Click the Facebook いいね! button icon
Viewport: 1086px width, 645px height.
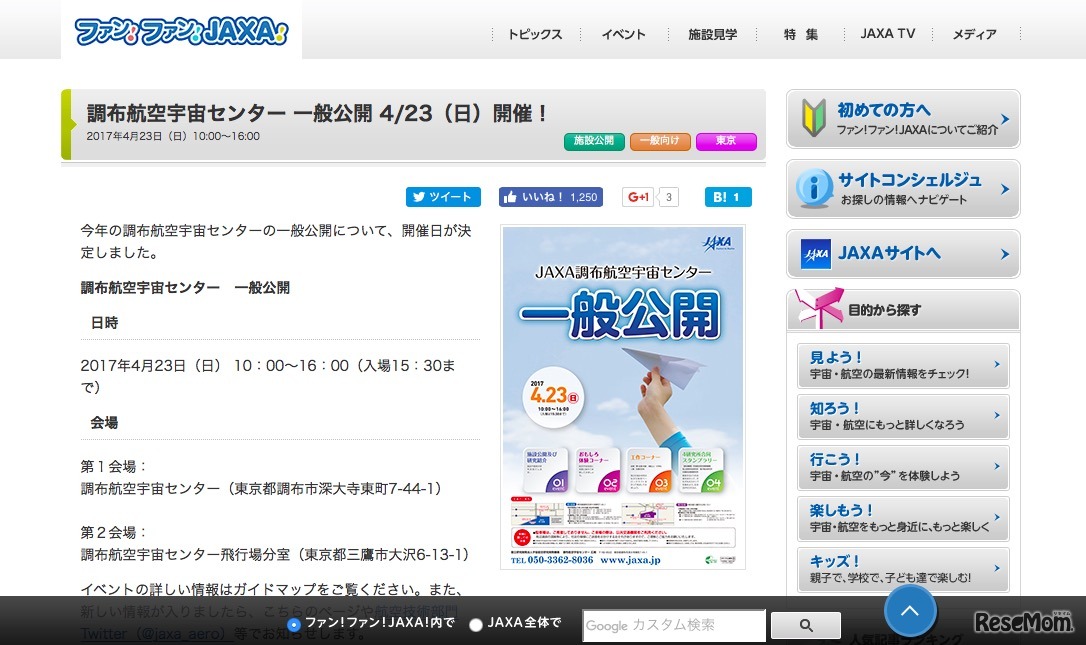pyautogui.click(x=510, y=197)
